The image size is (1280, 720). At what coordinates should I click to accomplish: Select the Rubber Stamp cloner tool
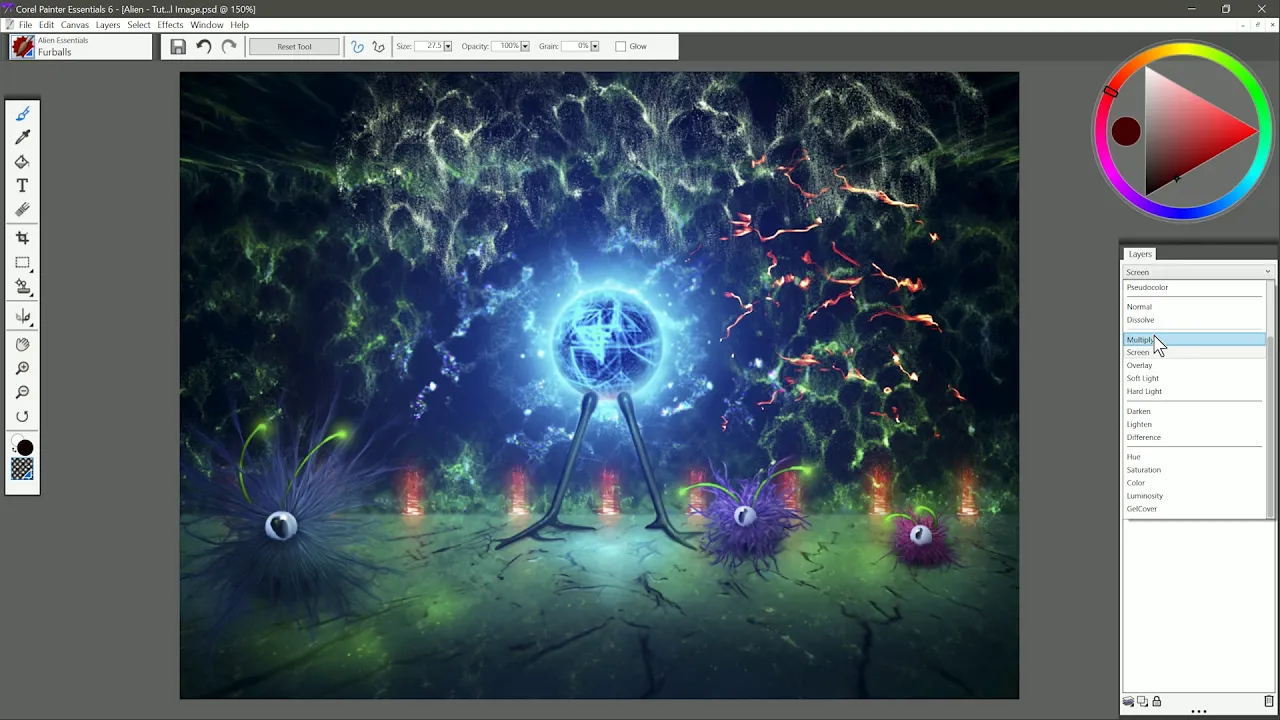click(x=22, y=288)
